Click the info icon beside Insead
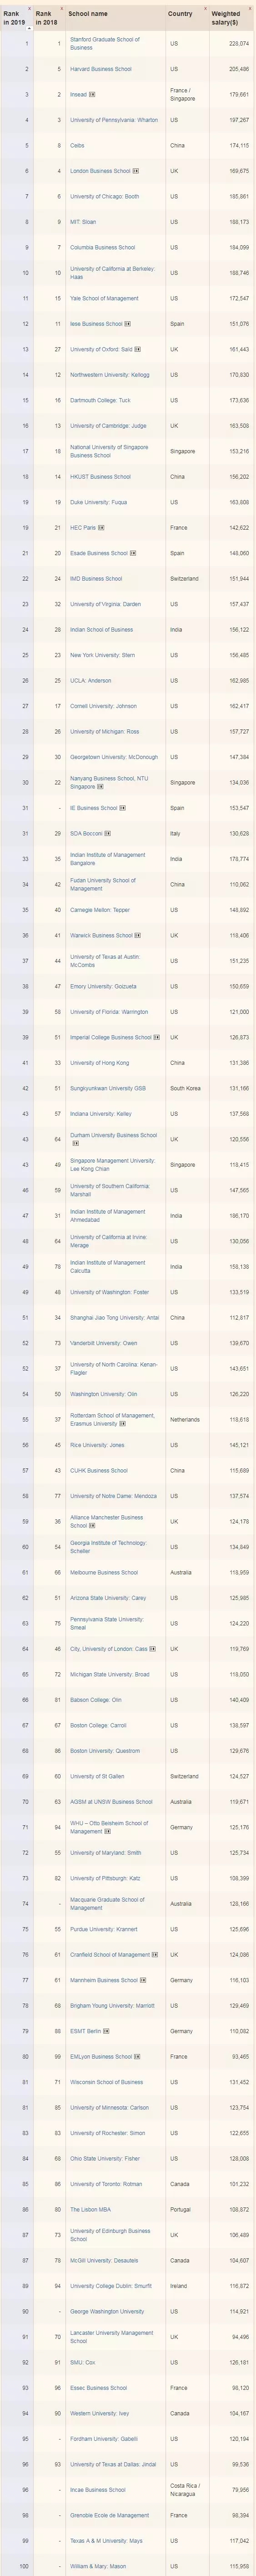The height and width of the screenshot is (2576, 256). coord(92,95)
